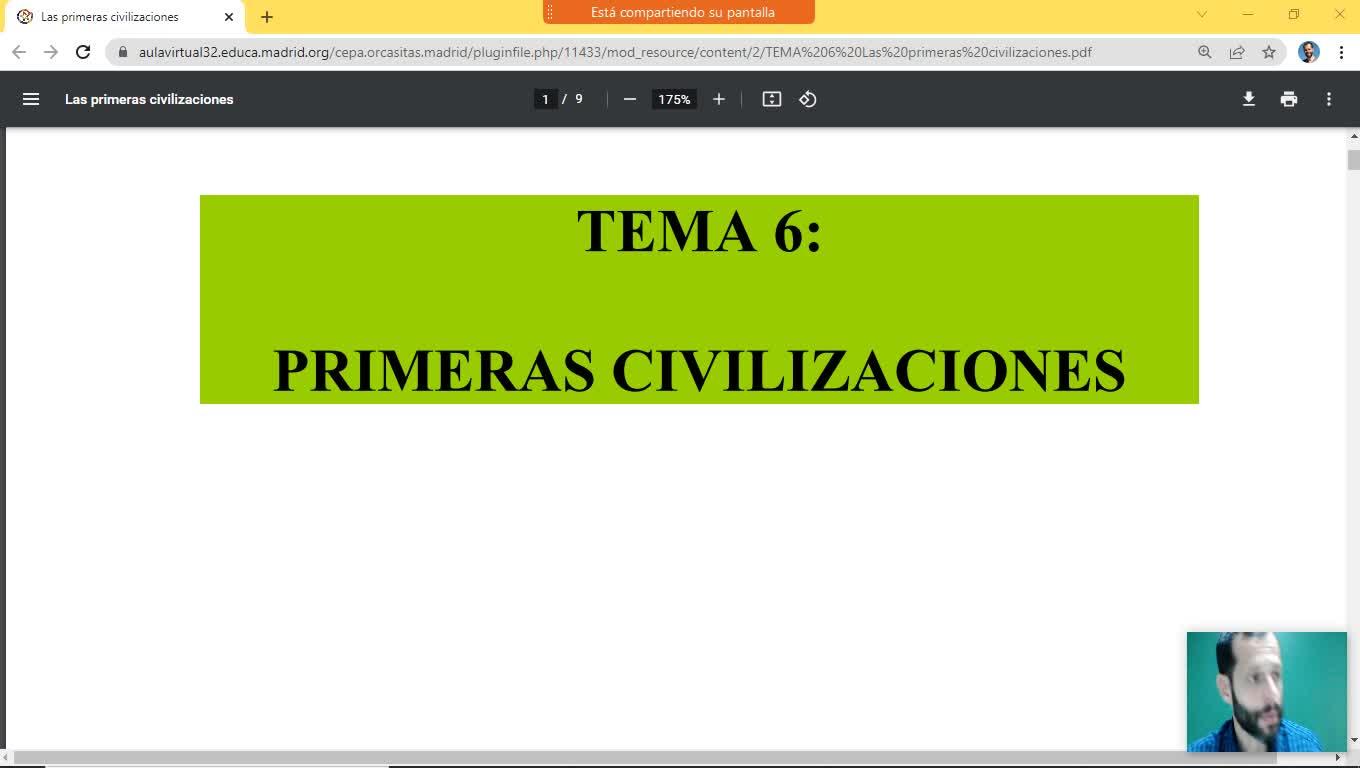
Task: Click the browser forward arrow
Action: tap(51, 52)
